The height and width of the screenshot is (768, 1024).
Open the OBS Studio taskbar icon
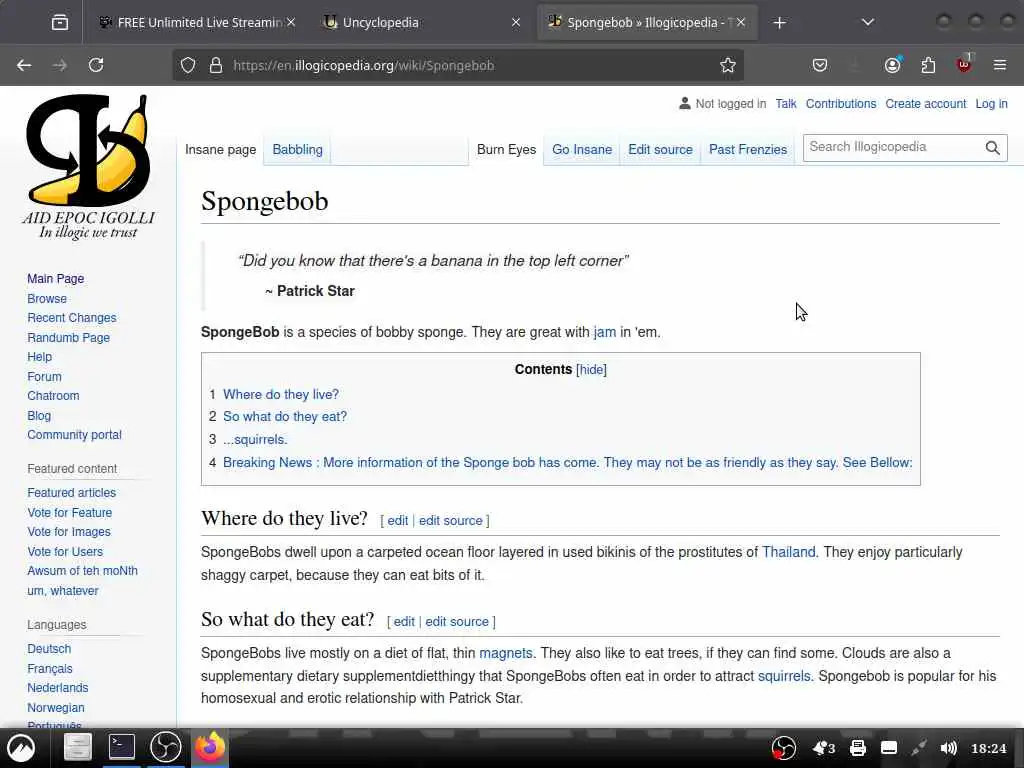(166, 747)
